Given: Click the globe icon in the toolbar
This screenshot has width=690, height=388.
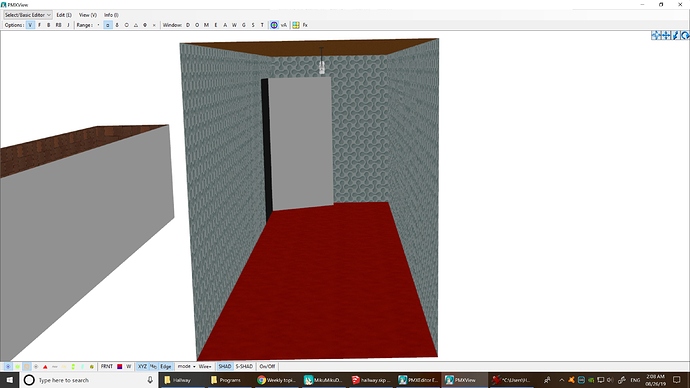Looking at the screenshot, I should tap(274, 25).
